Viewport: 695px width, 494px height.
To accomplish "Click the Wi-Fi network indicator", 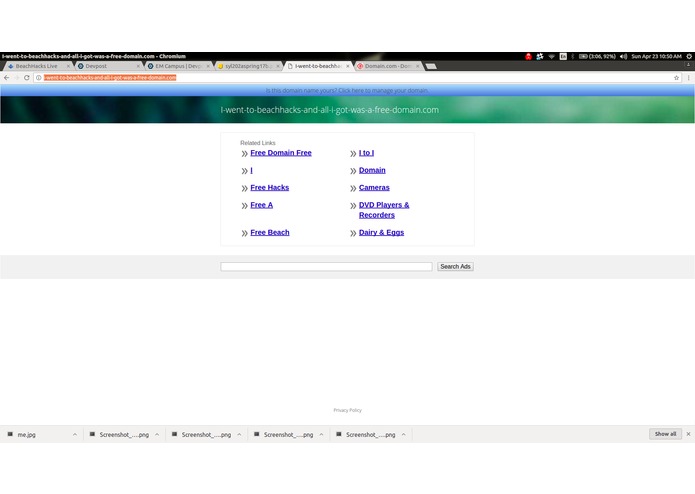I will 552,56.
